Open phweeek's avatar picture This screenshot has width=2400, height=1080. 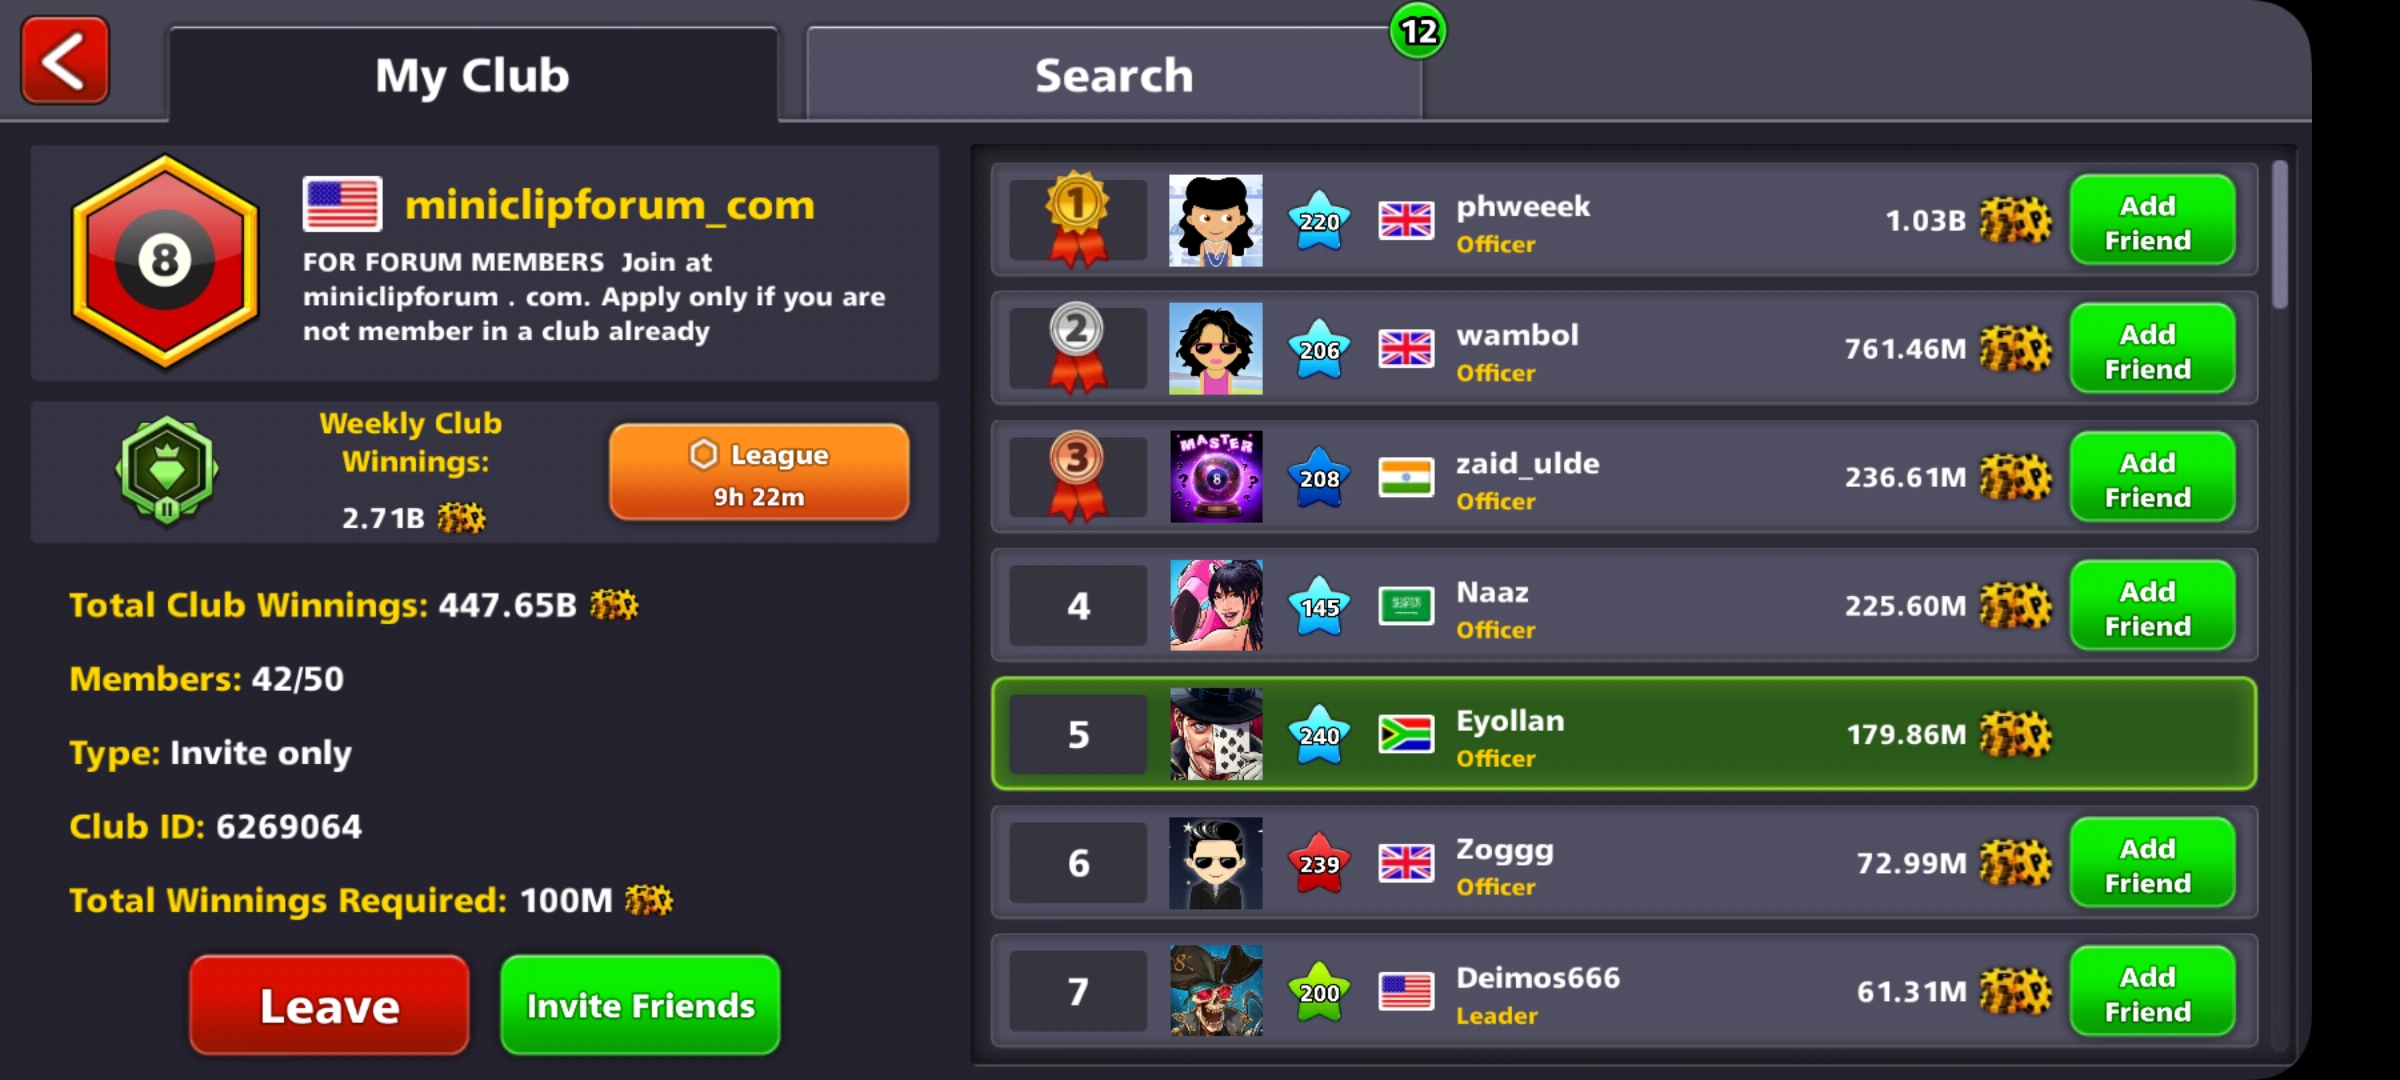pos(1216,221)
